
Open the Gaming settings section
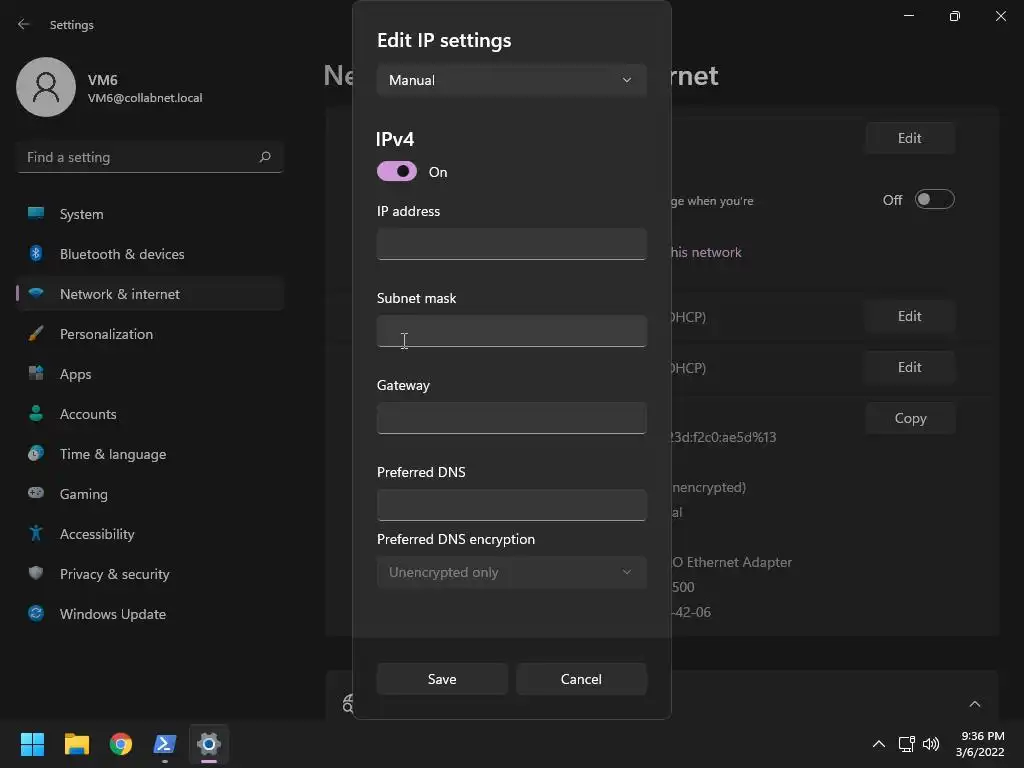(83, 494)
